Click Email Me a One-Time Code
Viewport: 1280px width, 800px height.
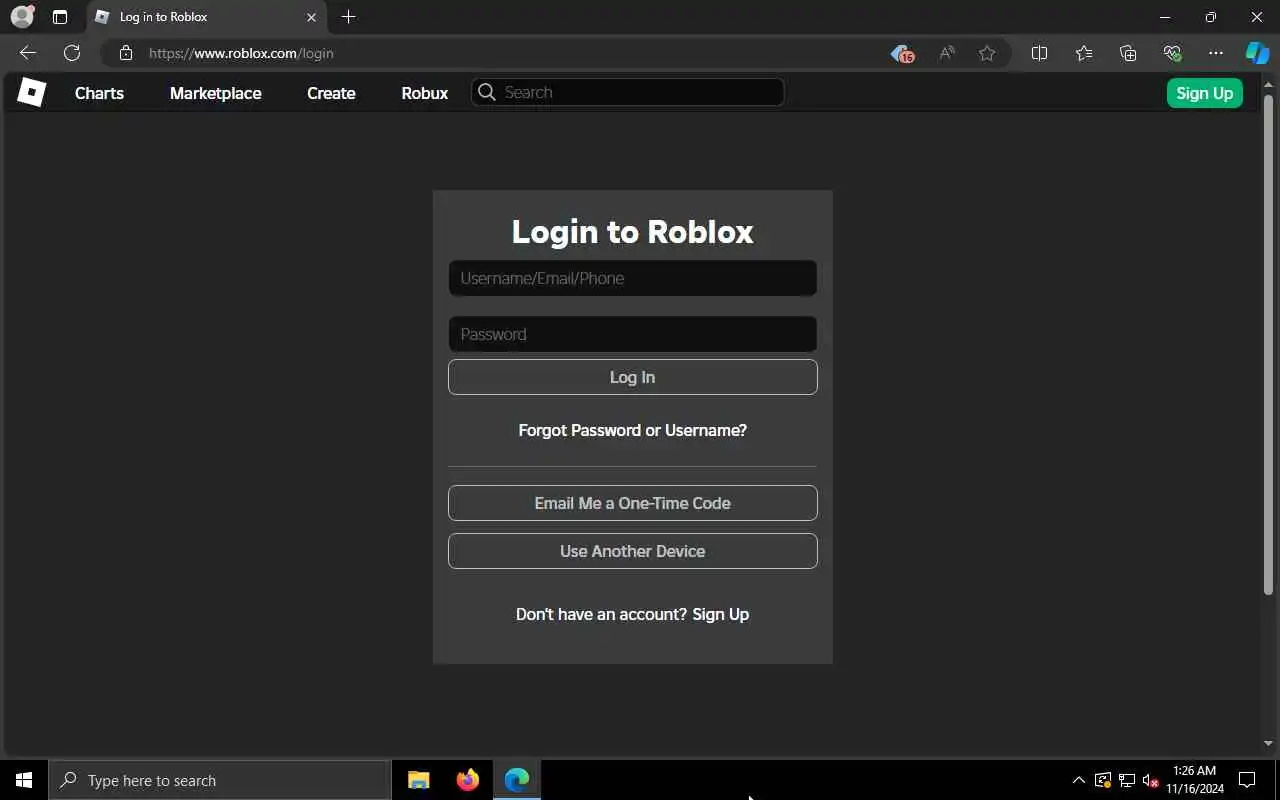point(632,503)
